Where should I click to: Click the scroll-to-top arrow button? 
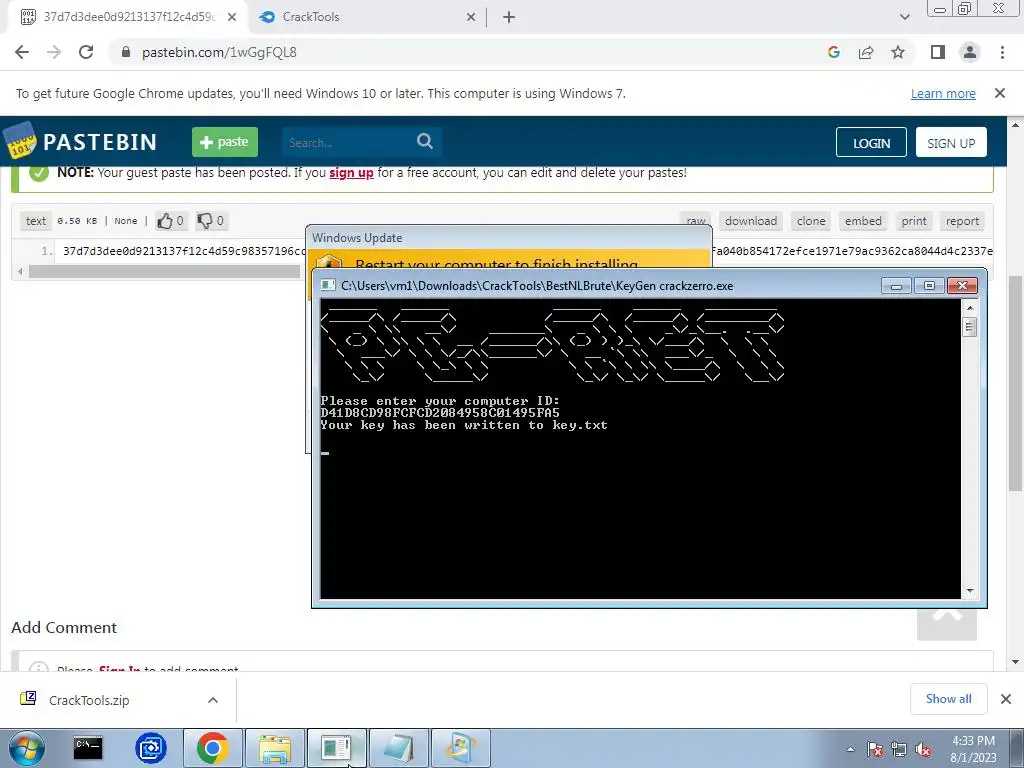(947, 624)
